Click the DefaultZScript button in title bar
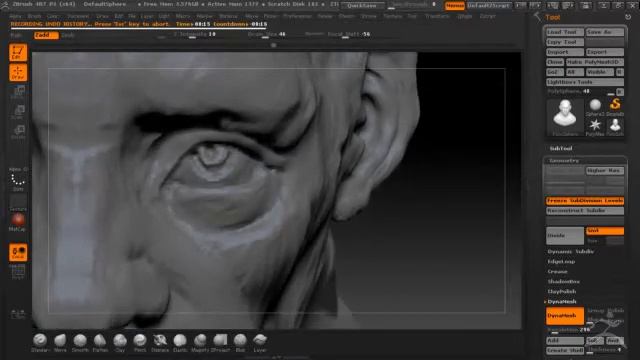The width and height of the screenshot is (640, 360). click(x=489, y=6)
